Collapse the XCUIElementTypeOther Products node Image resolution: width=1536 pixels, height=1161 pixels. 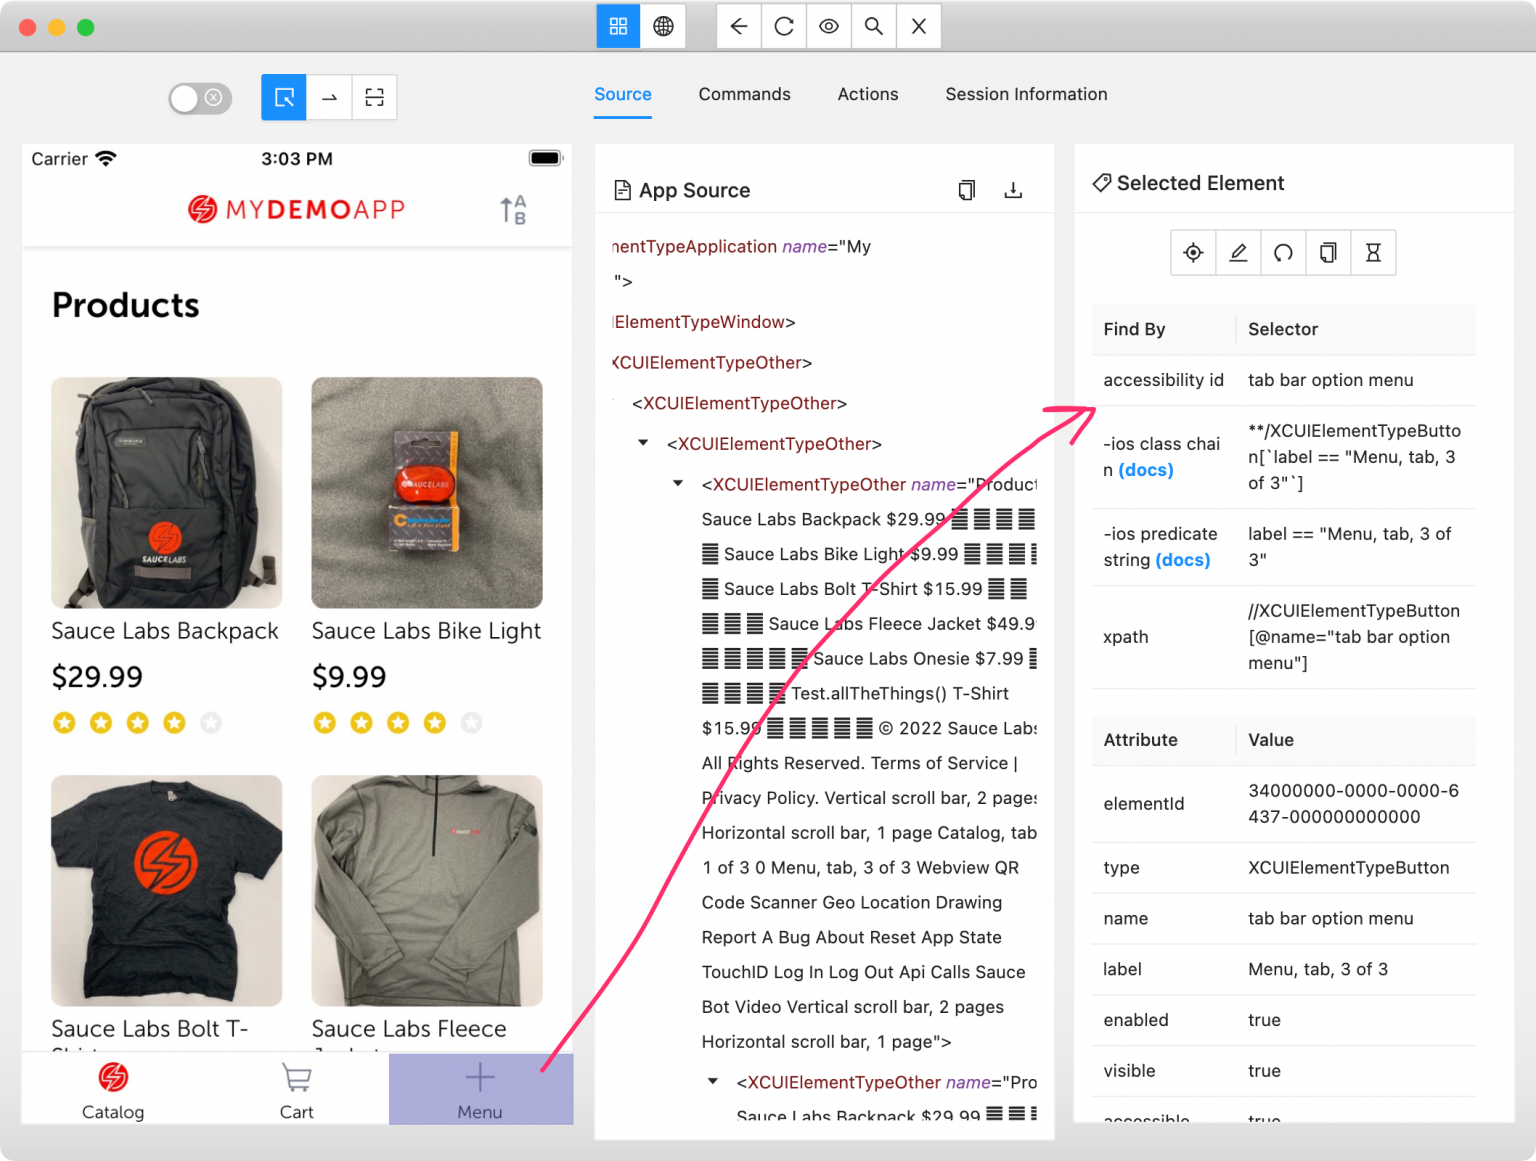click(678, 484)
